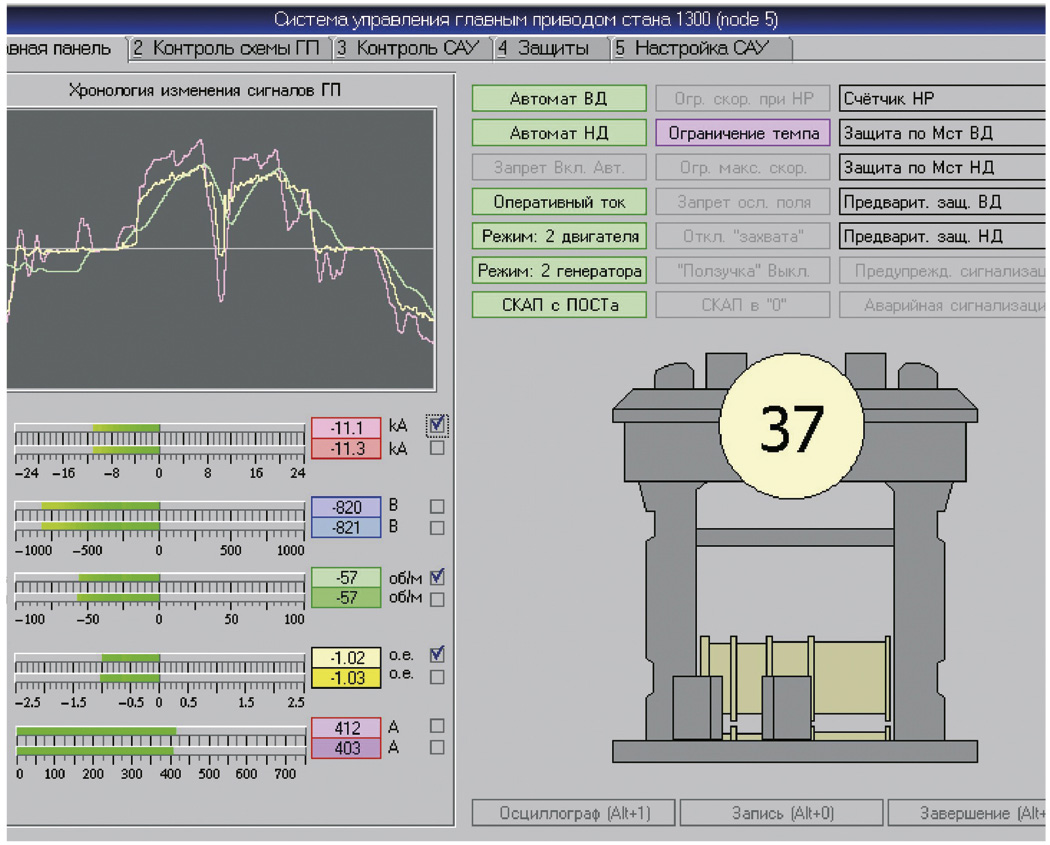Image resolution: width=1050 pixels, height=845 pixels.
Task: Tick the unchecked об/м checkbox
Action: click(437, 599)
